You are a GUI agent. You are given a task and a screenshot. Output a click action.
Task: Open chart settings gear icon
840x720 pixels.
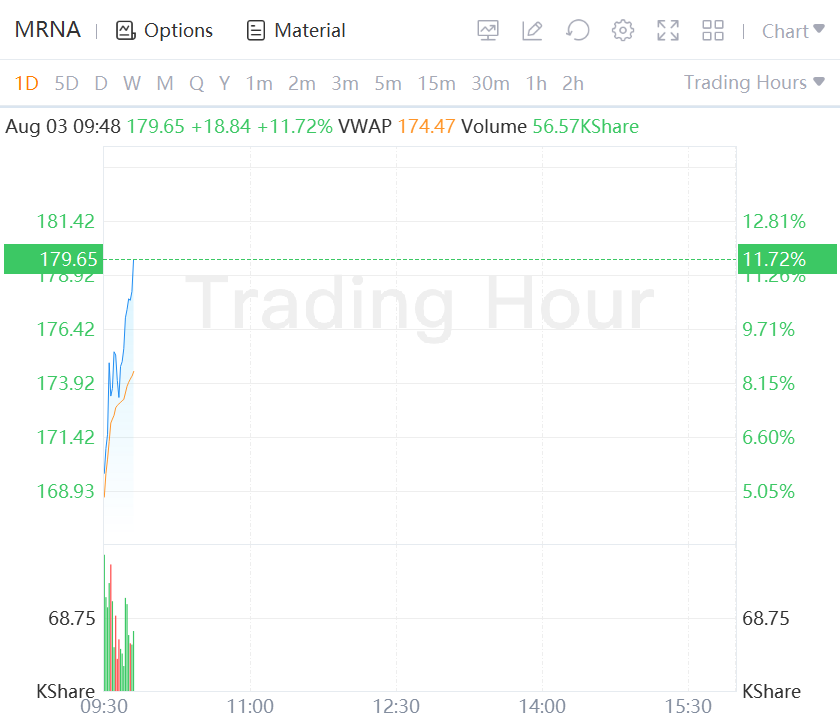coord(623,31)
